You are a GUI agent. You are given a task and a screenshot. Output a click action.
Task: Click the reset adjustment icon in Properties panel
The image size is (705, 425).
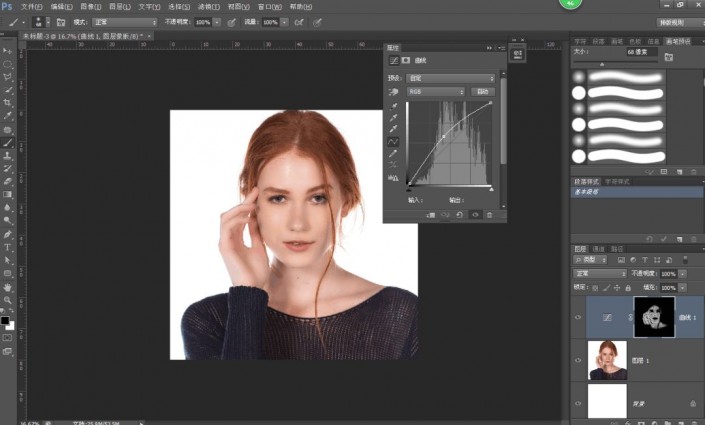[x=459, y=214]
